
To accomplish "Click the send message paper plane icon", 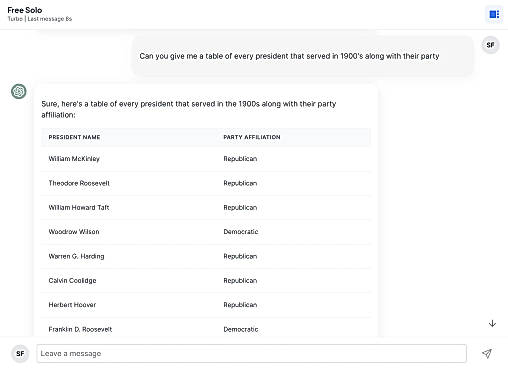I will click(487, 353).
